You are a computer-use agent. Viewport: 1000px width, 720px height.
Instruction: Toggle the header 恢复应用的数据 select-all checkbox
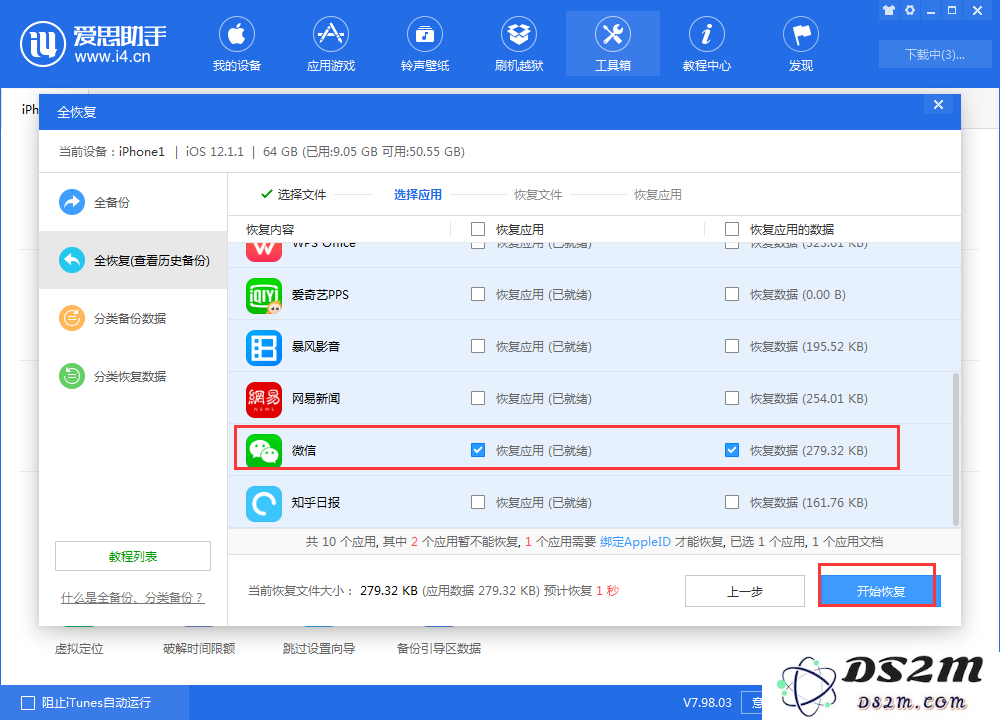pos(732,229)
